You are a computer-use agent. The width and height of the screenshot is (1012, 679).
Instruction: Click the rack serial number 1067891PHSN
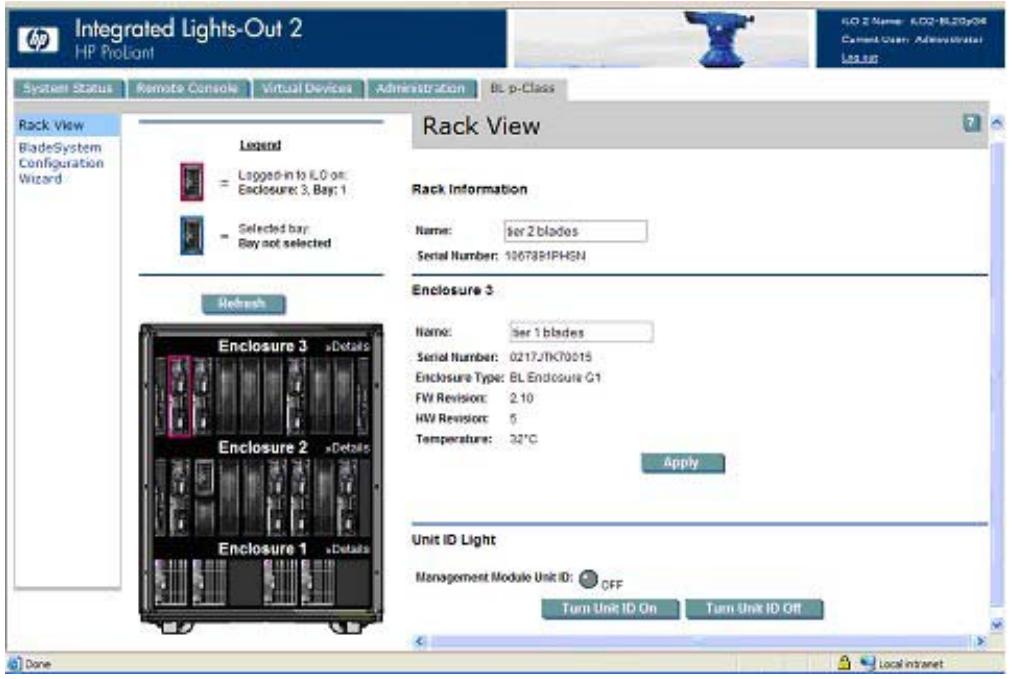(545, 256)
